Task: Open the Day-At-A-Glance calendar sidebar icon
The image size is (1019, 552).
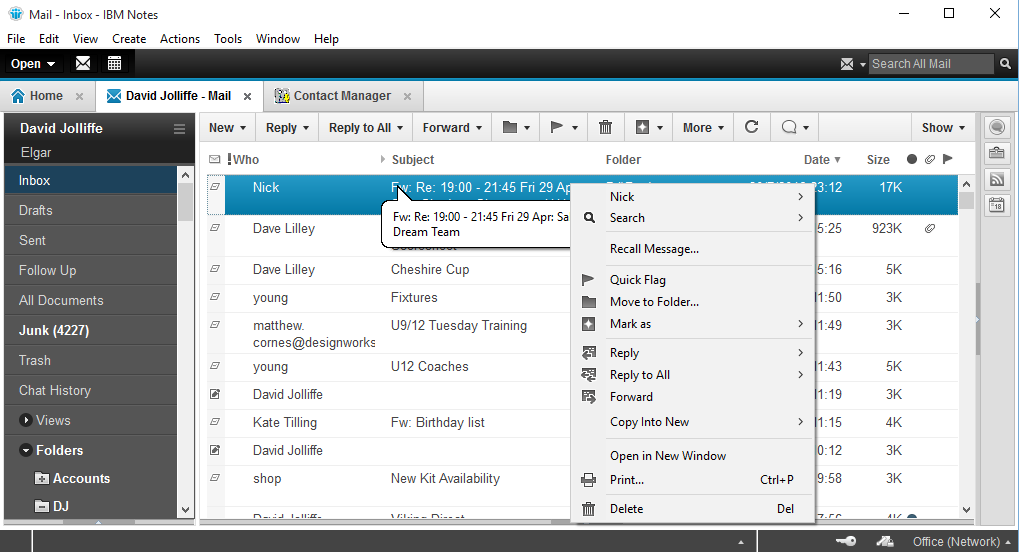Action: coord(996,205)
